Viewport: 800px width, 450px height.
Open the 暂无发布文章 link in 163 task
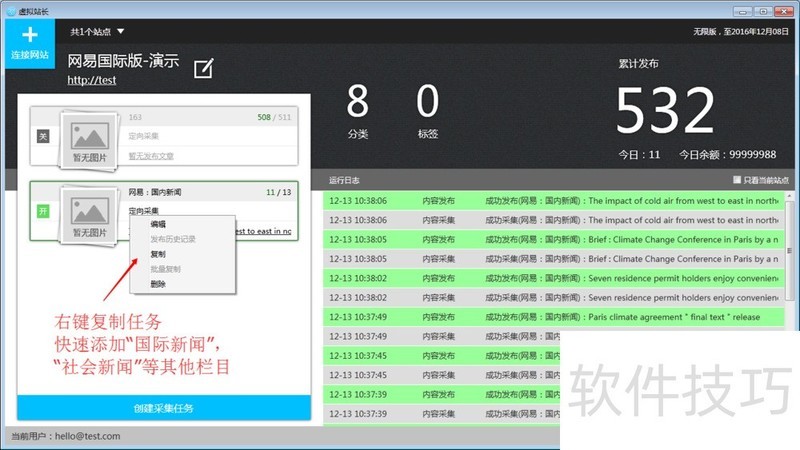point(151,156)
